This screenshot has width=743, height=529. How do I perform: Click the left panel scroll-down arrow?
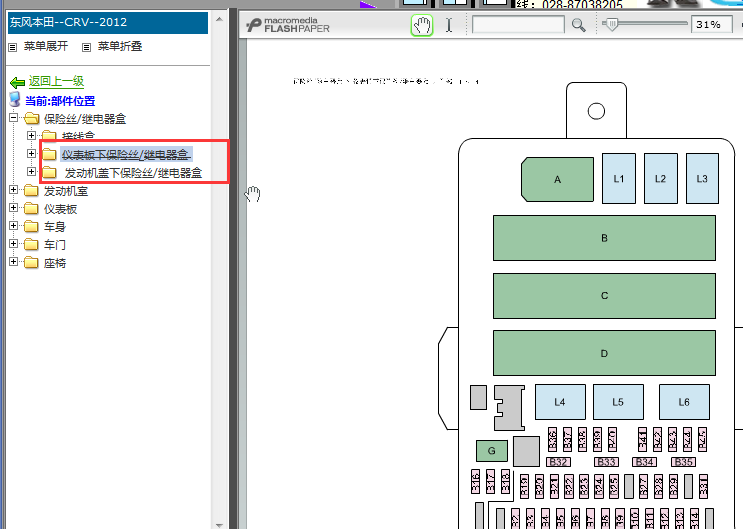219,525
